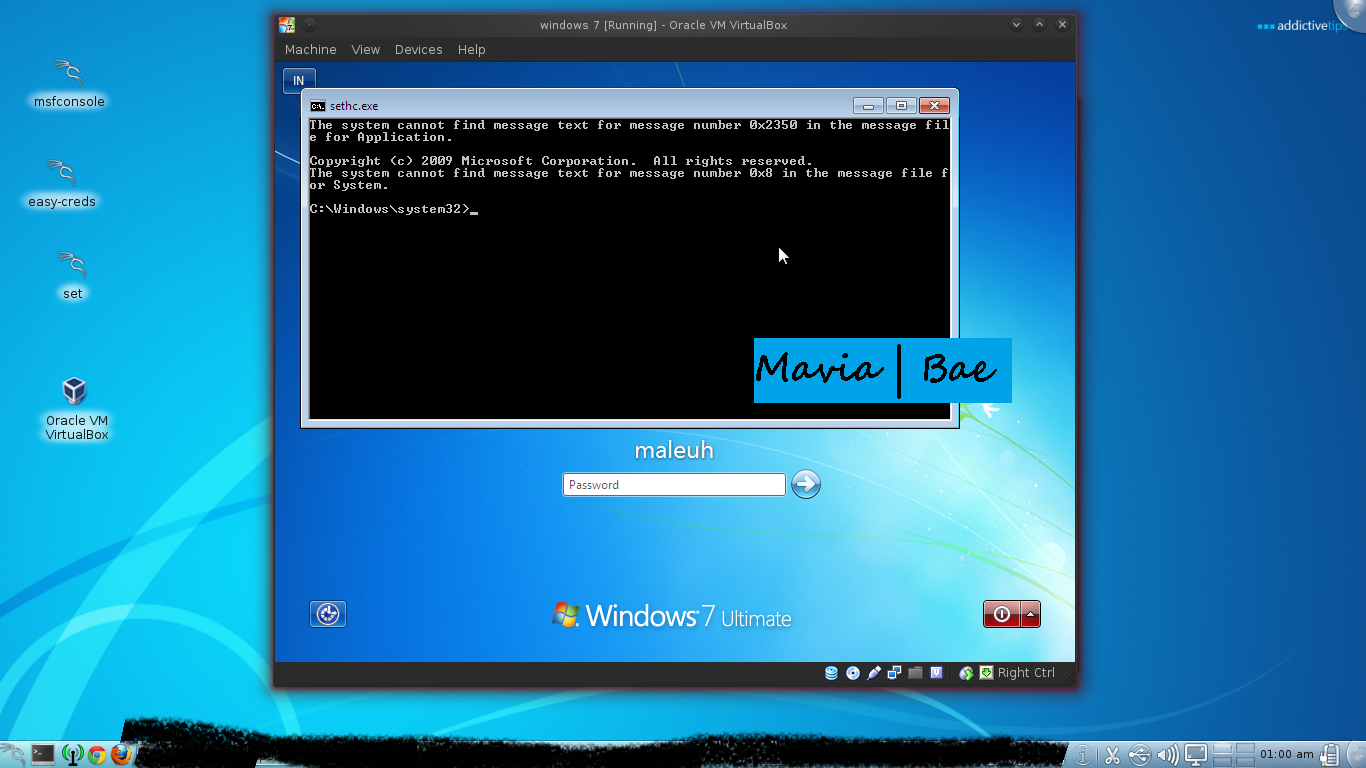Click the round pin button in VirtualBox titlebar
The height and width of the screenshot is (768, 1366).
click(309, 24)
